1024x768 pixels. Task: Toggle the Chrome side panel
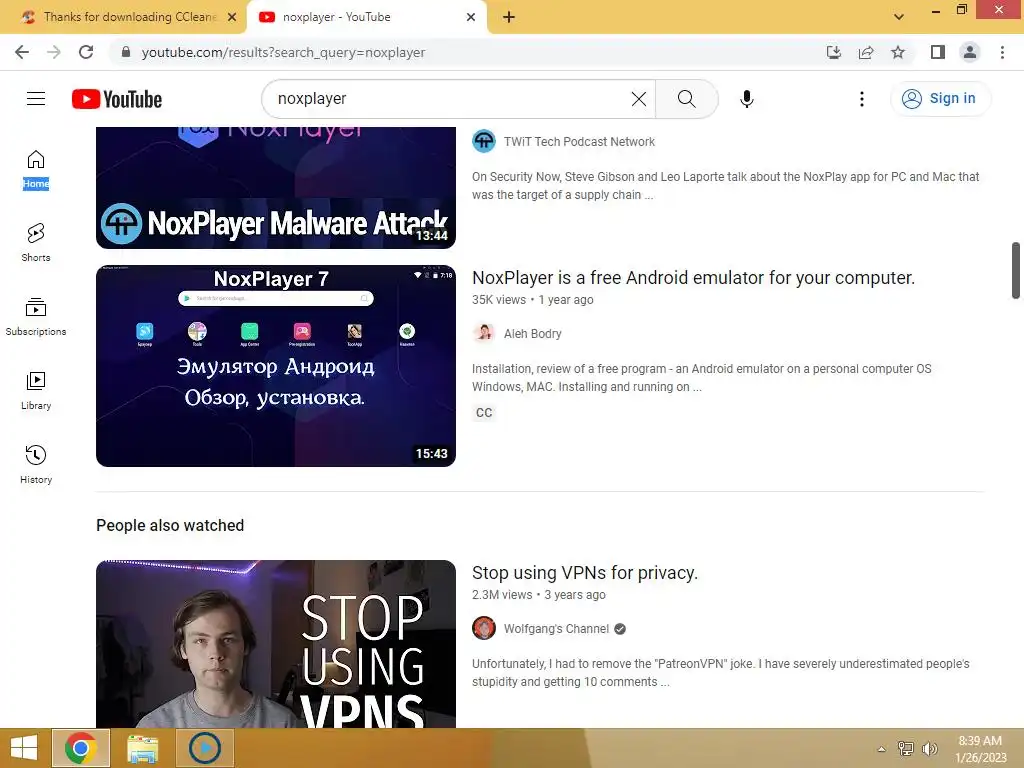[938, 52]
